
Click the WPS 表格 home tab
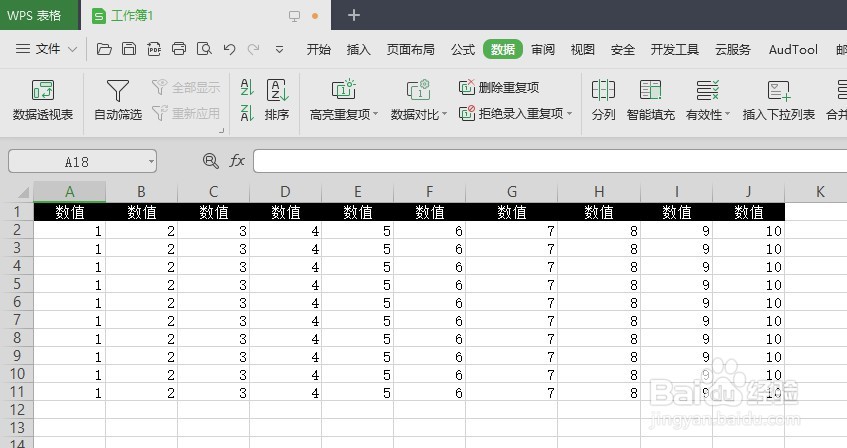point(39,15)
